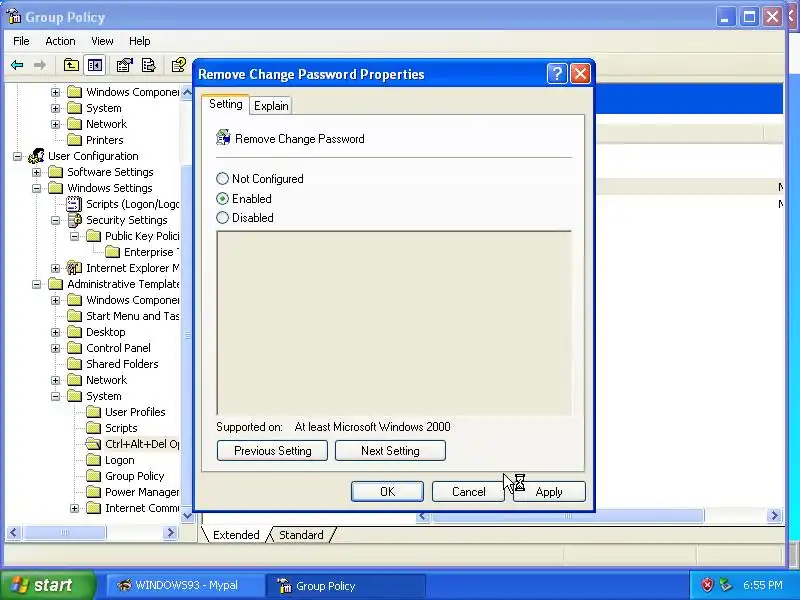Select the User Configuration node icon
This screenshot has width=800, height=600.
pyautogui.click(x=36, y=156)
